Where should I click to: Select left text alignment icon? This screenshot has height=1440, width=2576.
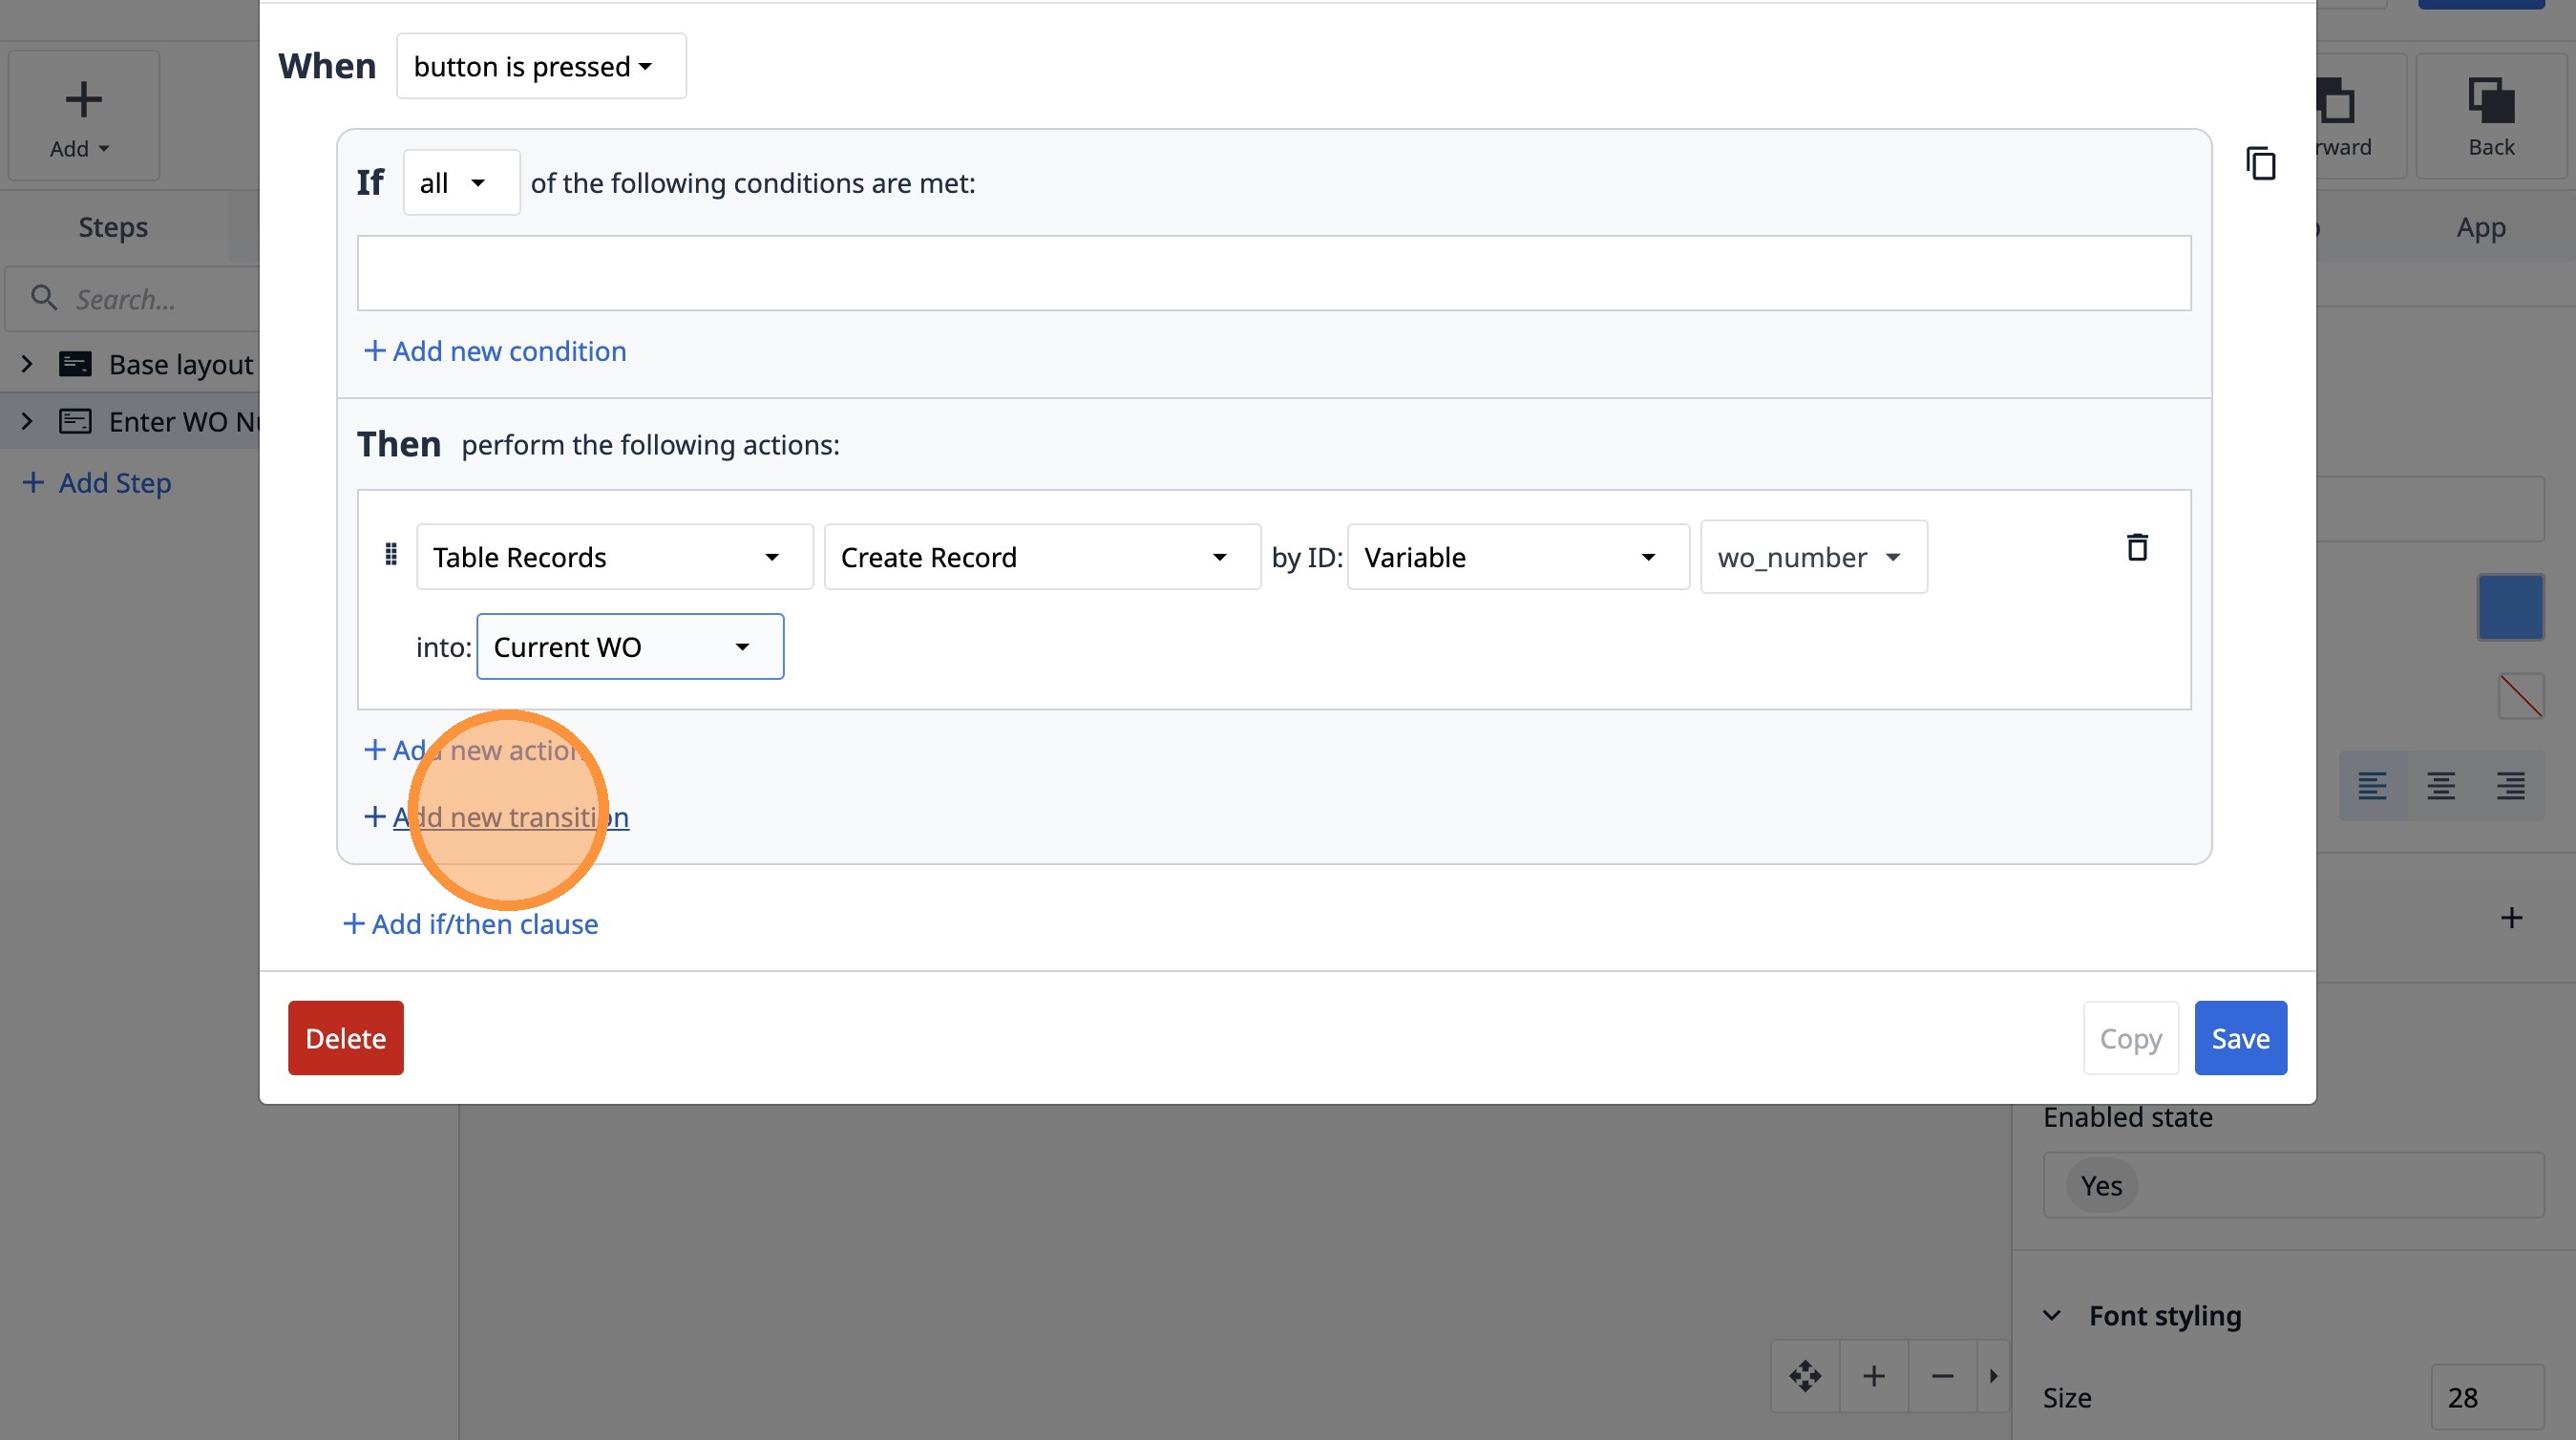(2372, 786)
